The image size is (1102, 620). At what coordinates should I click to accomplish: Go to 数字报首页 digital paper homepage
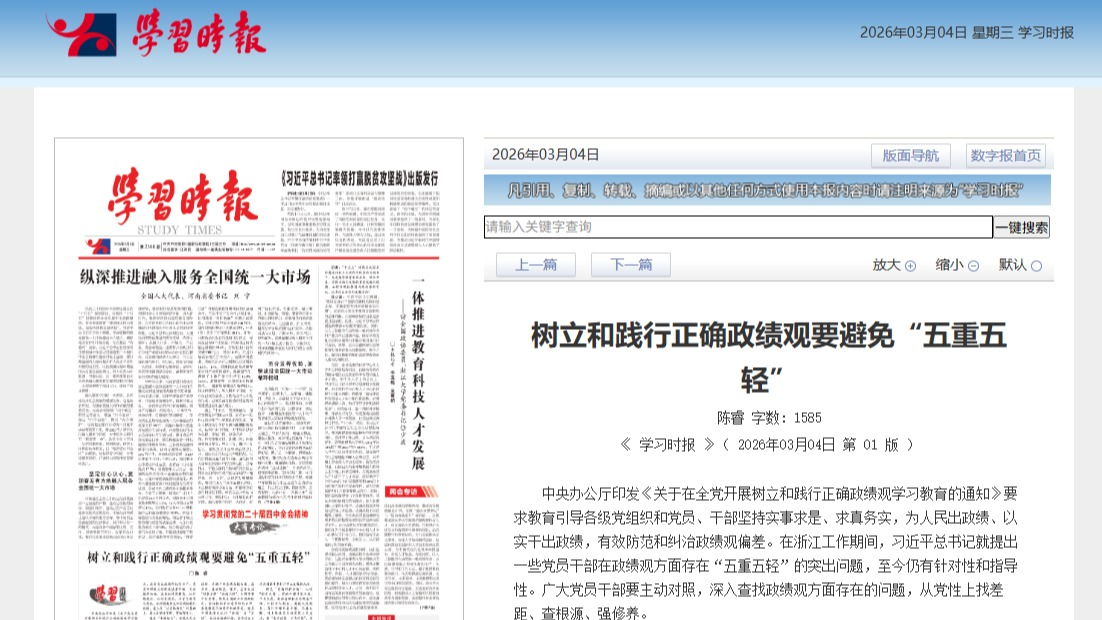tap(1006, 155)
